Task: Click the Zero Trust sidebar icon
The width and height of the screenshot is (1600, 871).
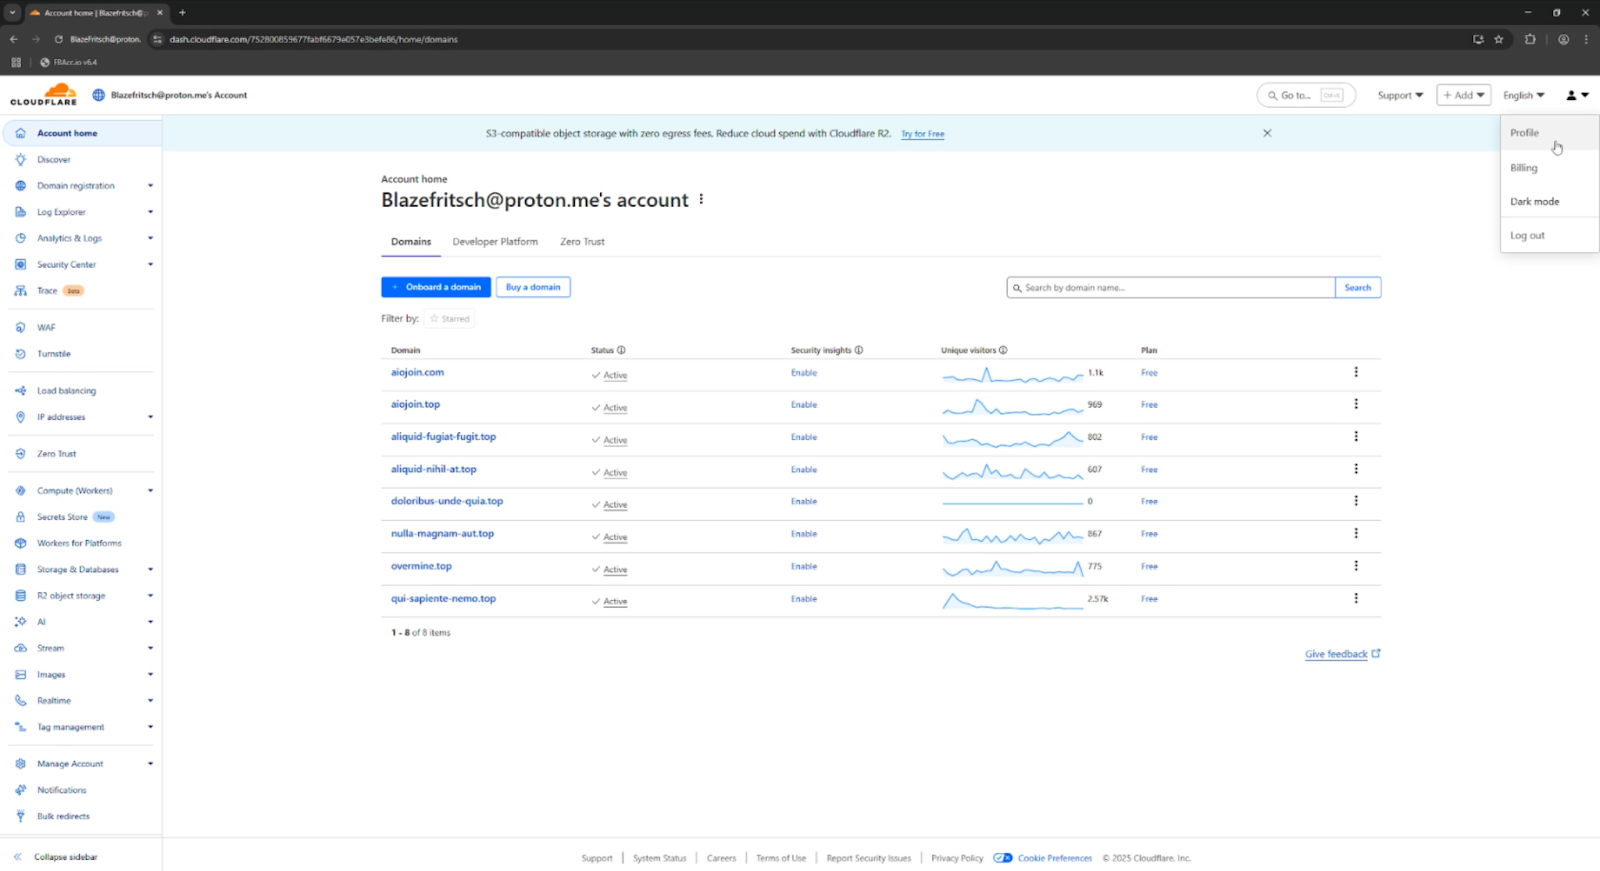Action: click(20, 454)
